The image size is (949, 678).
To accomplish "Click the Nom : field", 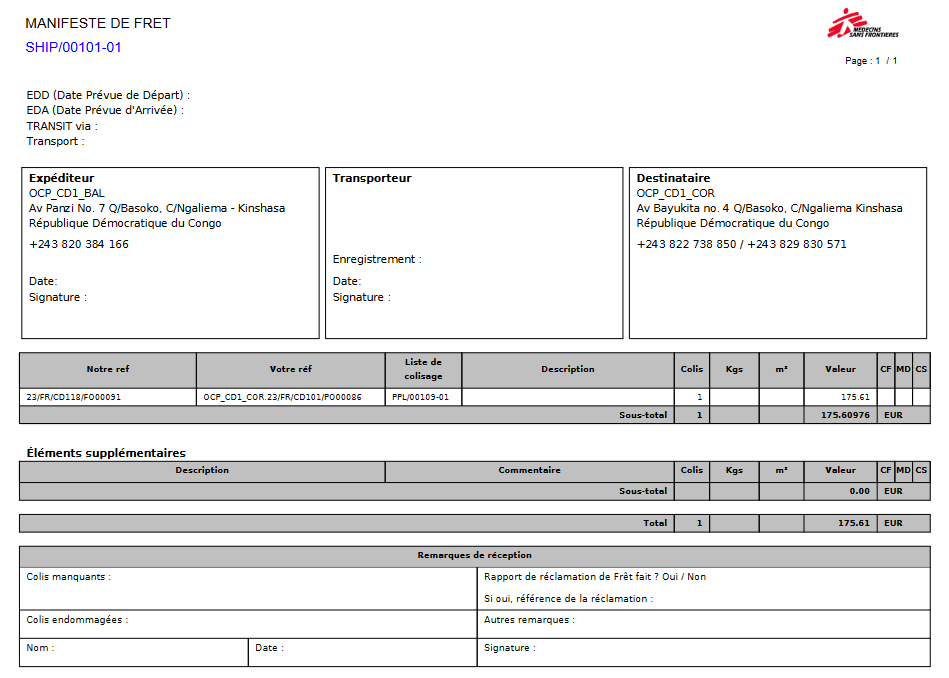I will click(134, 653).
